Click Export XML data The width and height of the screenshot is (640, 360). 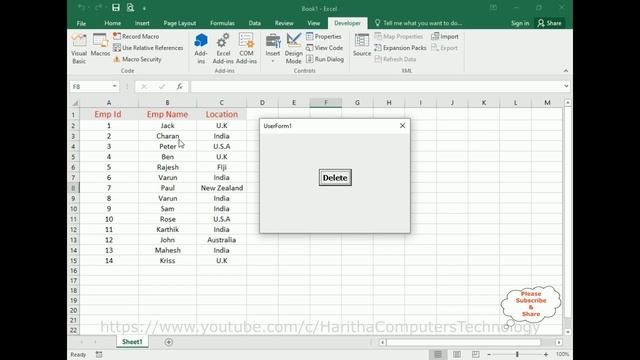[444, 48]
